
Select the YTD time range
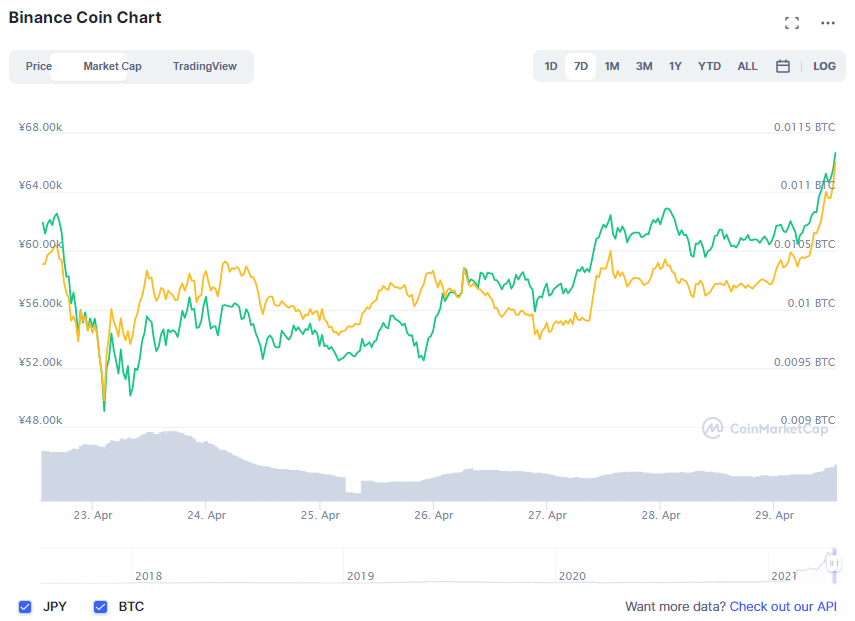[709, 67]
